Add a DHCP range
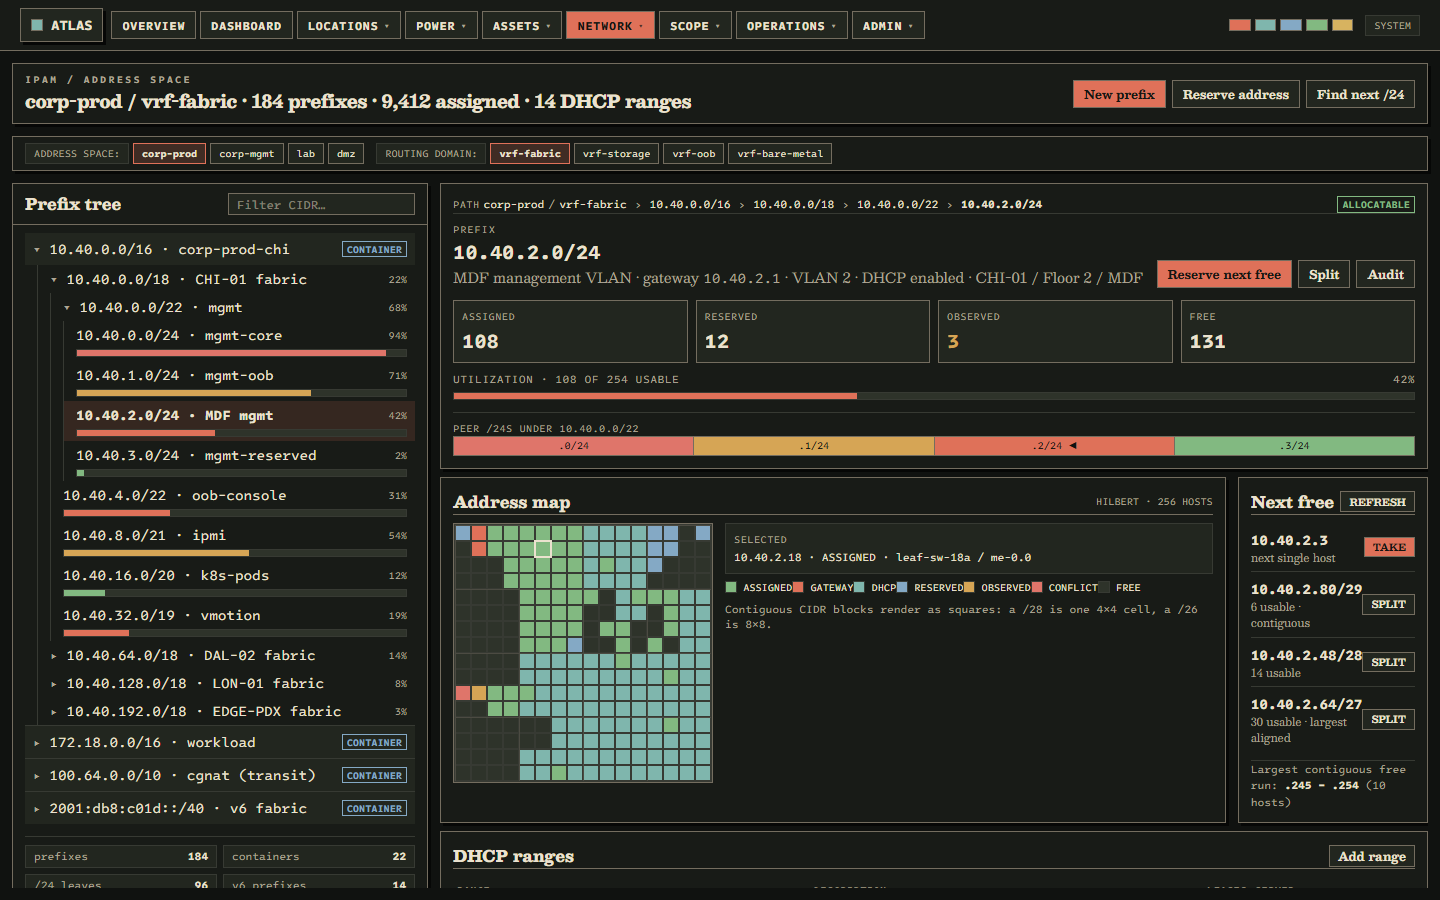The height and width of the screenshot is (900, 1440). [1371, 856]
